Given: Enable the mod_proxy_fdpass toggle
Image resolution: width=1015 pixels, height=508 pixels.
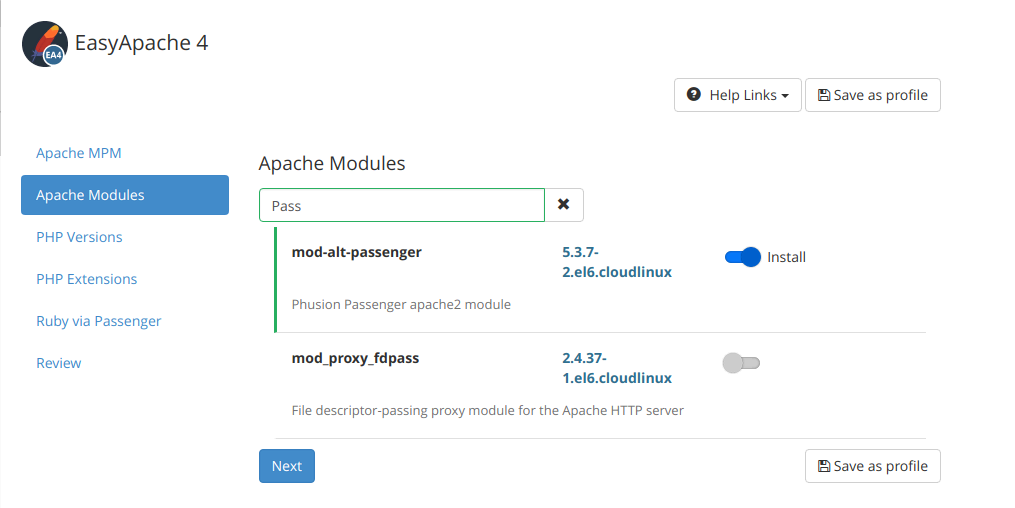Looking at the screenshot, I should pos(741,363).
